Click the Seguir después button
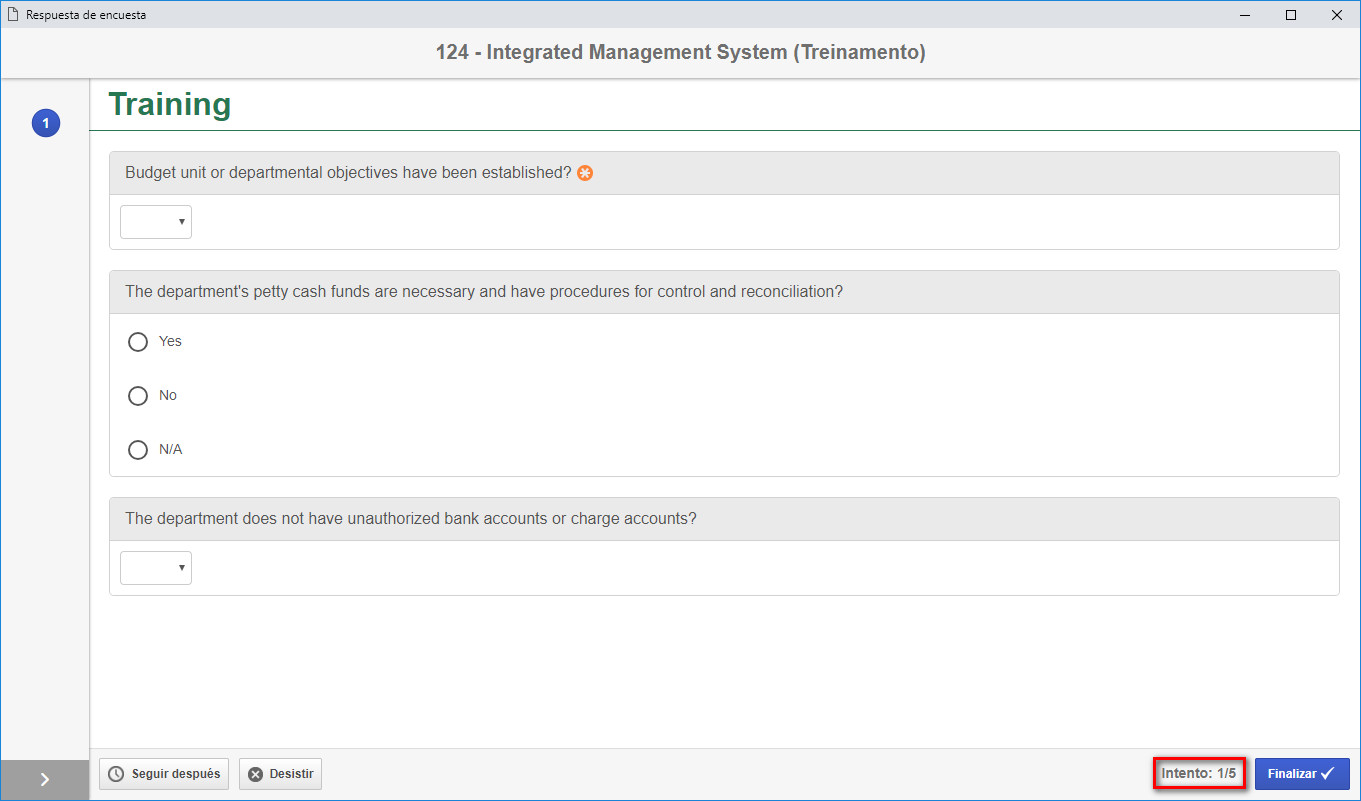This screenshot has height=801, width=1361. tap(164, 774)
